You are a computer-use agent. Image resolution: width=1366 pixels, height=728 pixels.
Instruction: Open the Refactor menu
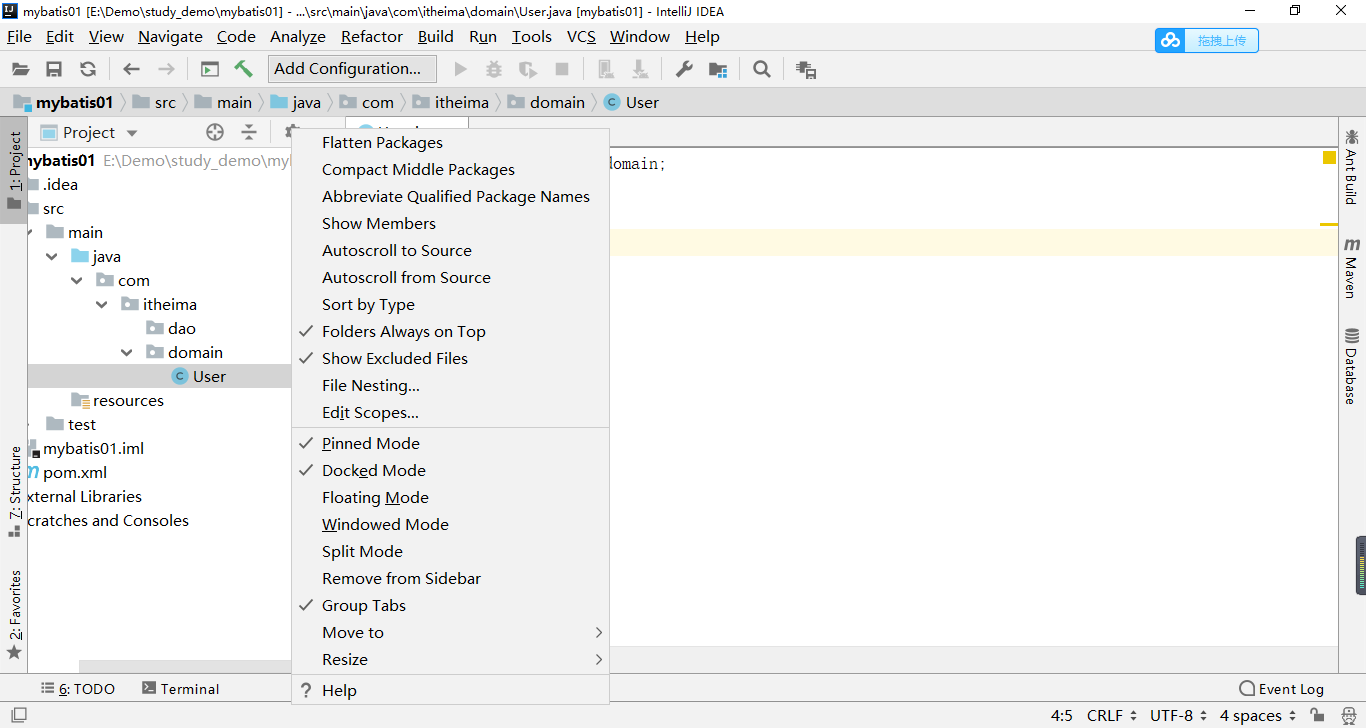372,36
